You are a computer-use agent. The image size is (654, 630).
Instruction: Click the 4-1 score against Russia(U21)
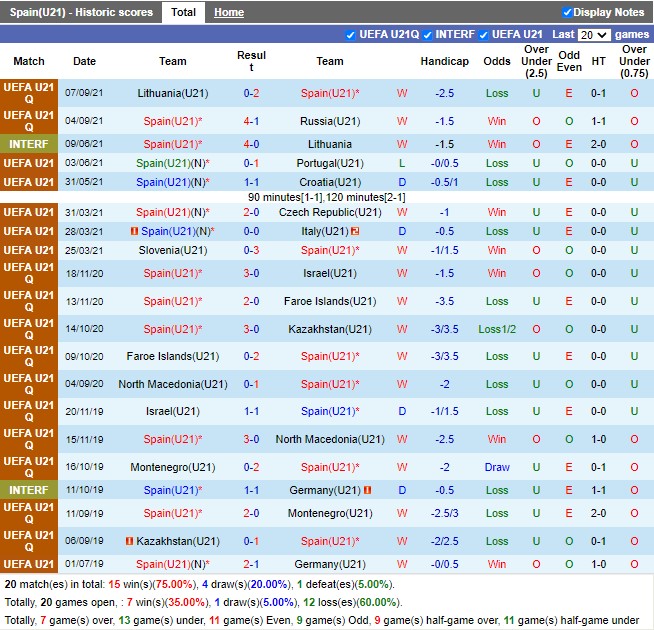[x=251, y=121]
